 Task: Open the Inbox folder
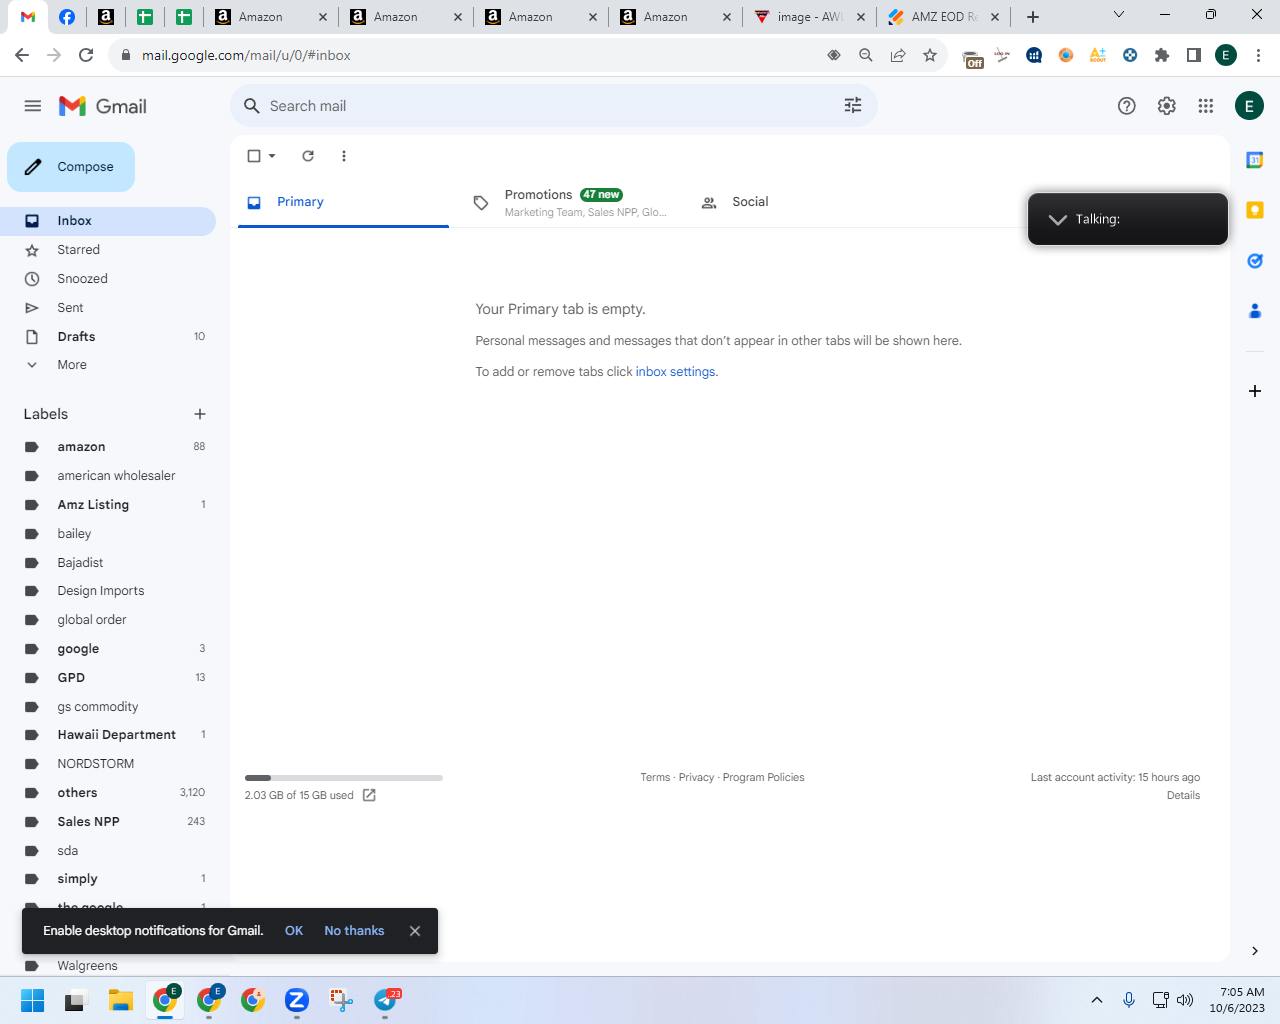point(108,221)
